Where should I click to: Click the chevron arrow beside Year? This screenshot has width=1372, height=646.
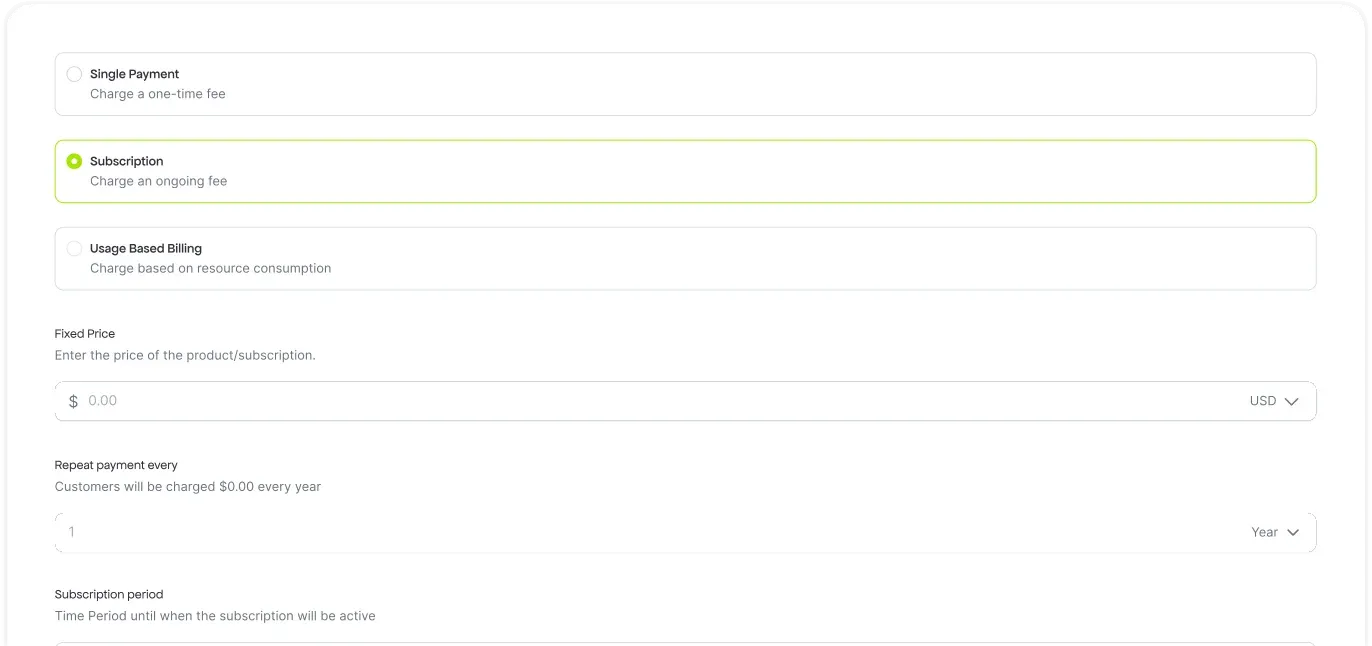pos(1293,533)
